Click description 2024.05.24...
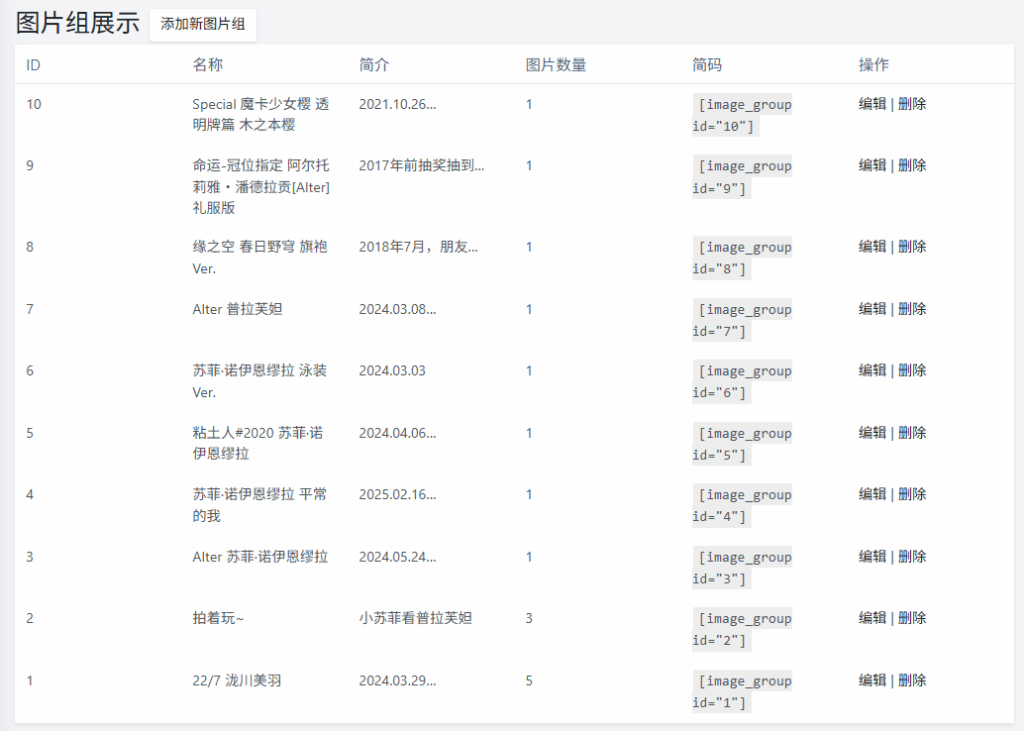Viewport: 1024px width, 731px height. (x=398, y=557)
